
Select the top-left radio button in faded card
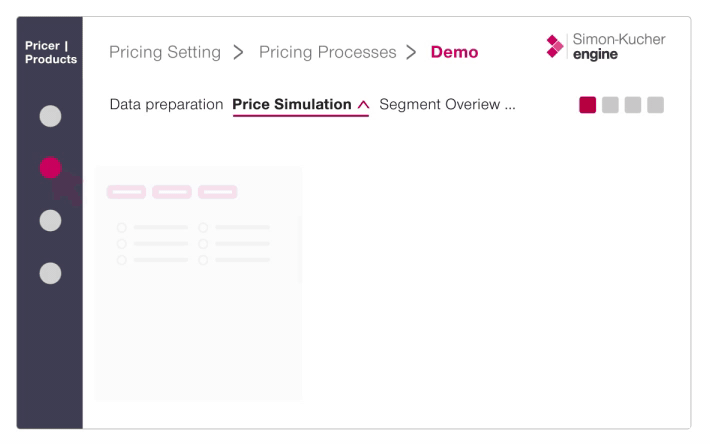point(122,227)
